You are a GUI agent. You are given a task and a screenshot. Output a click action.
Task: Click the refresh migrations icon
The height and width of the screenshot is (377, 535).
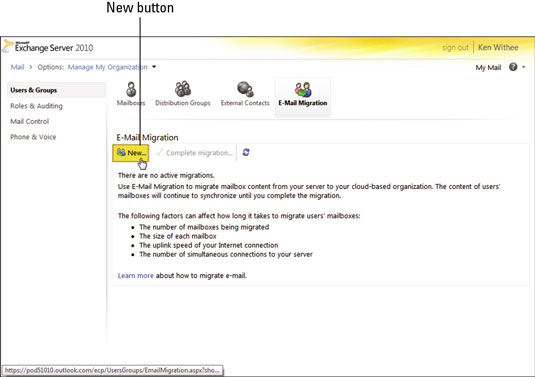[x=246, y=153]
